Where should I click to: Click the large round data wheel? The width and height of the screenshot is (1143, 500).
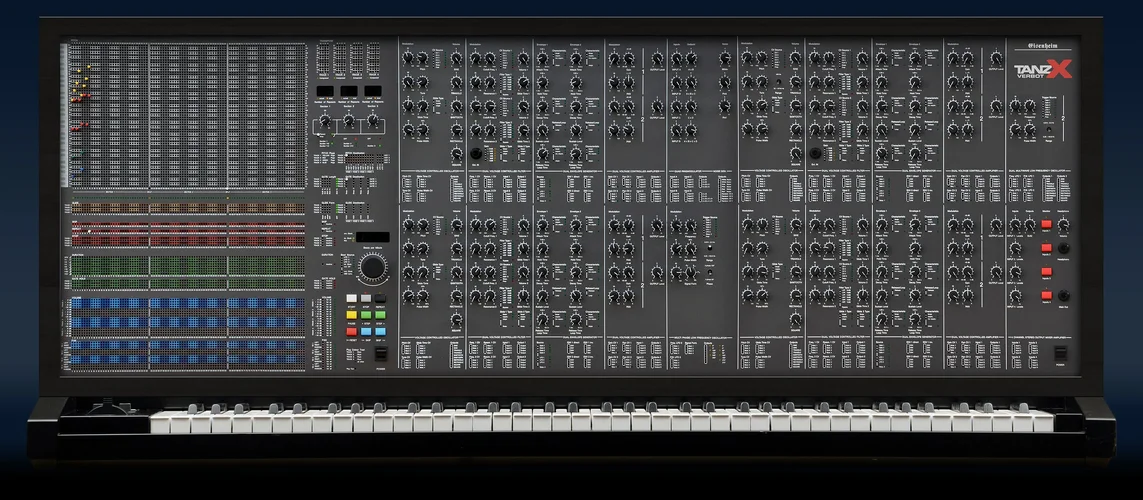(373, 267)
